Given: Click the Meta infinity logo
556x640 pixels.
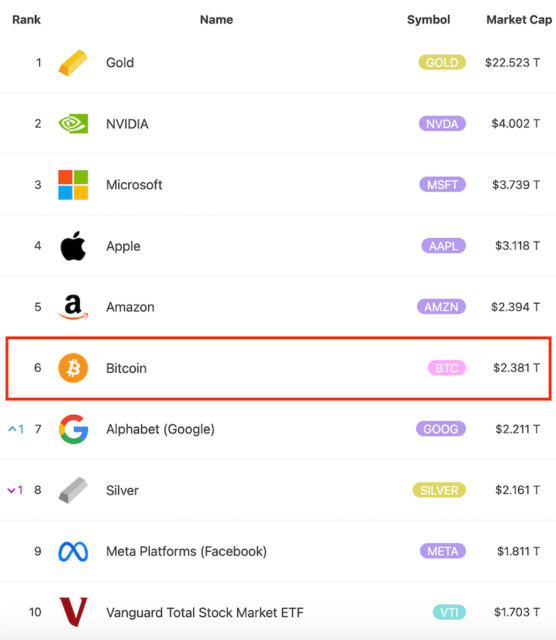Looking at the screenshot, I should click(x=73, y=551).
